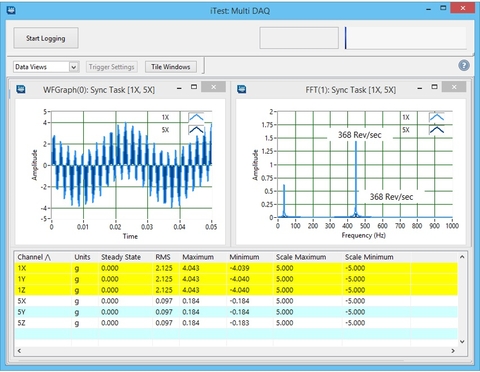Select the 1X channel row
This screenshot has height=372, width=480.
(x=236, y=268)
